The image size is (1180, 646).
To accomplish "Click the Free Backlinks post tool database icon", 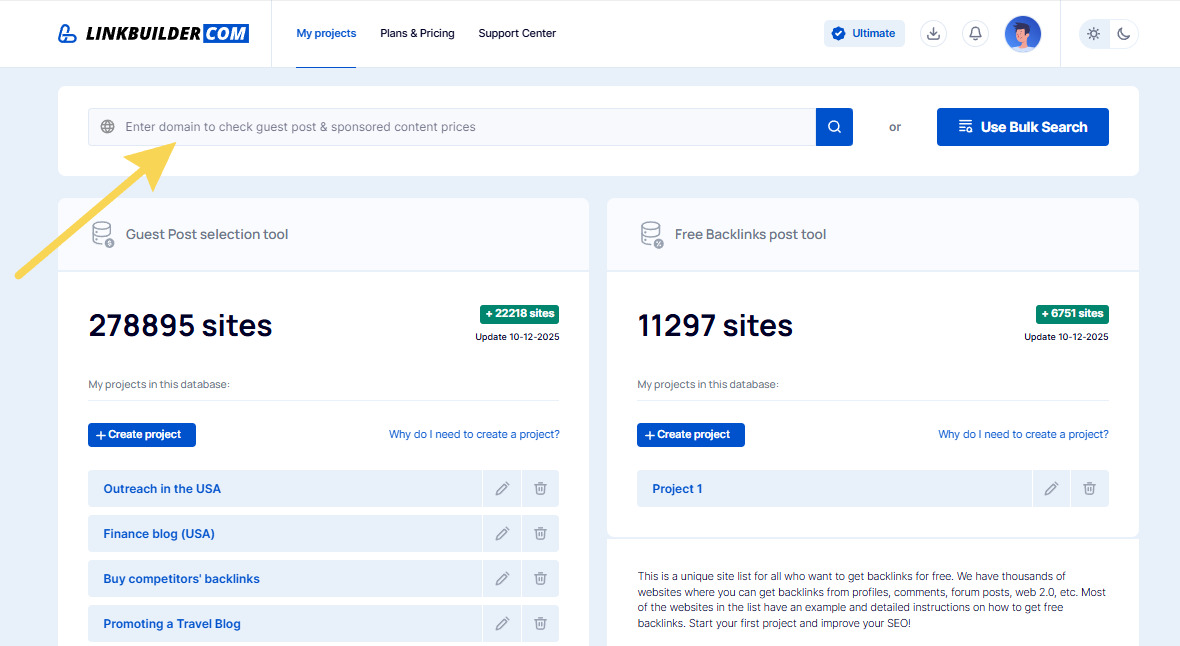I will [x=651, y=234].
